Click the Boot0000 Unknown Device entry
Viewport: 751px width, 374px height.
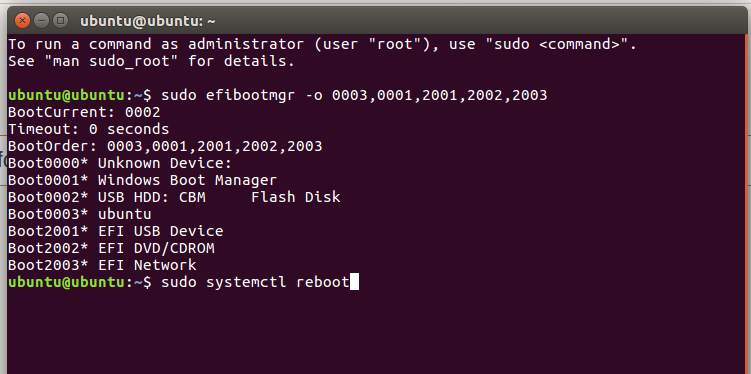(x=120, y=163)
